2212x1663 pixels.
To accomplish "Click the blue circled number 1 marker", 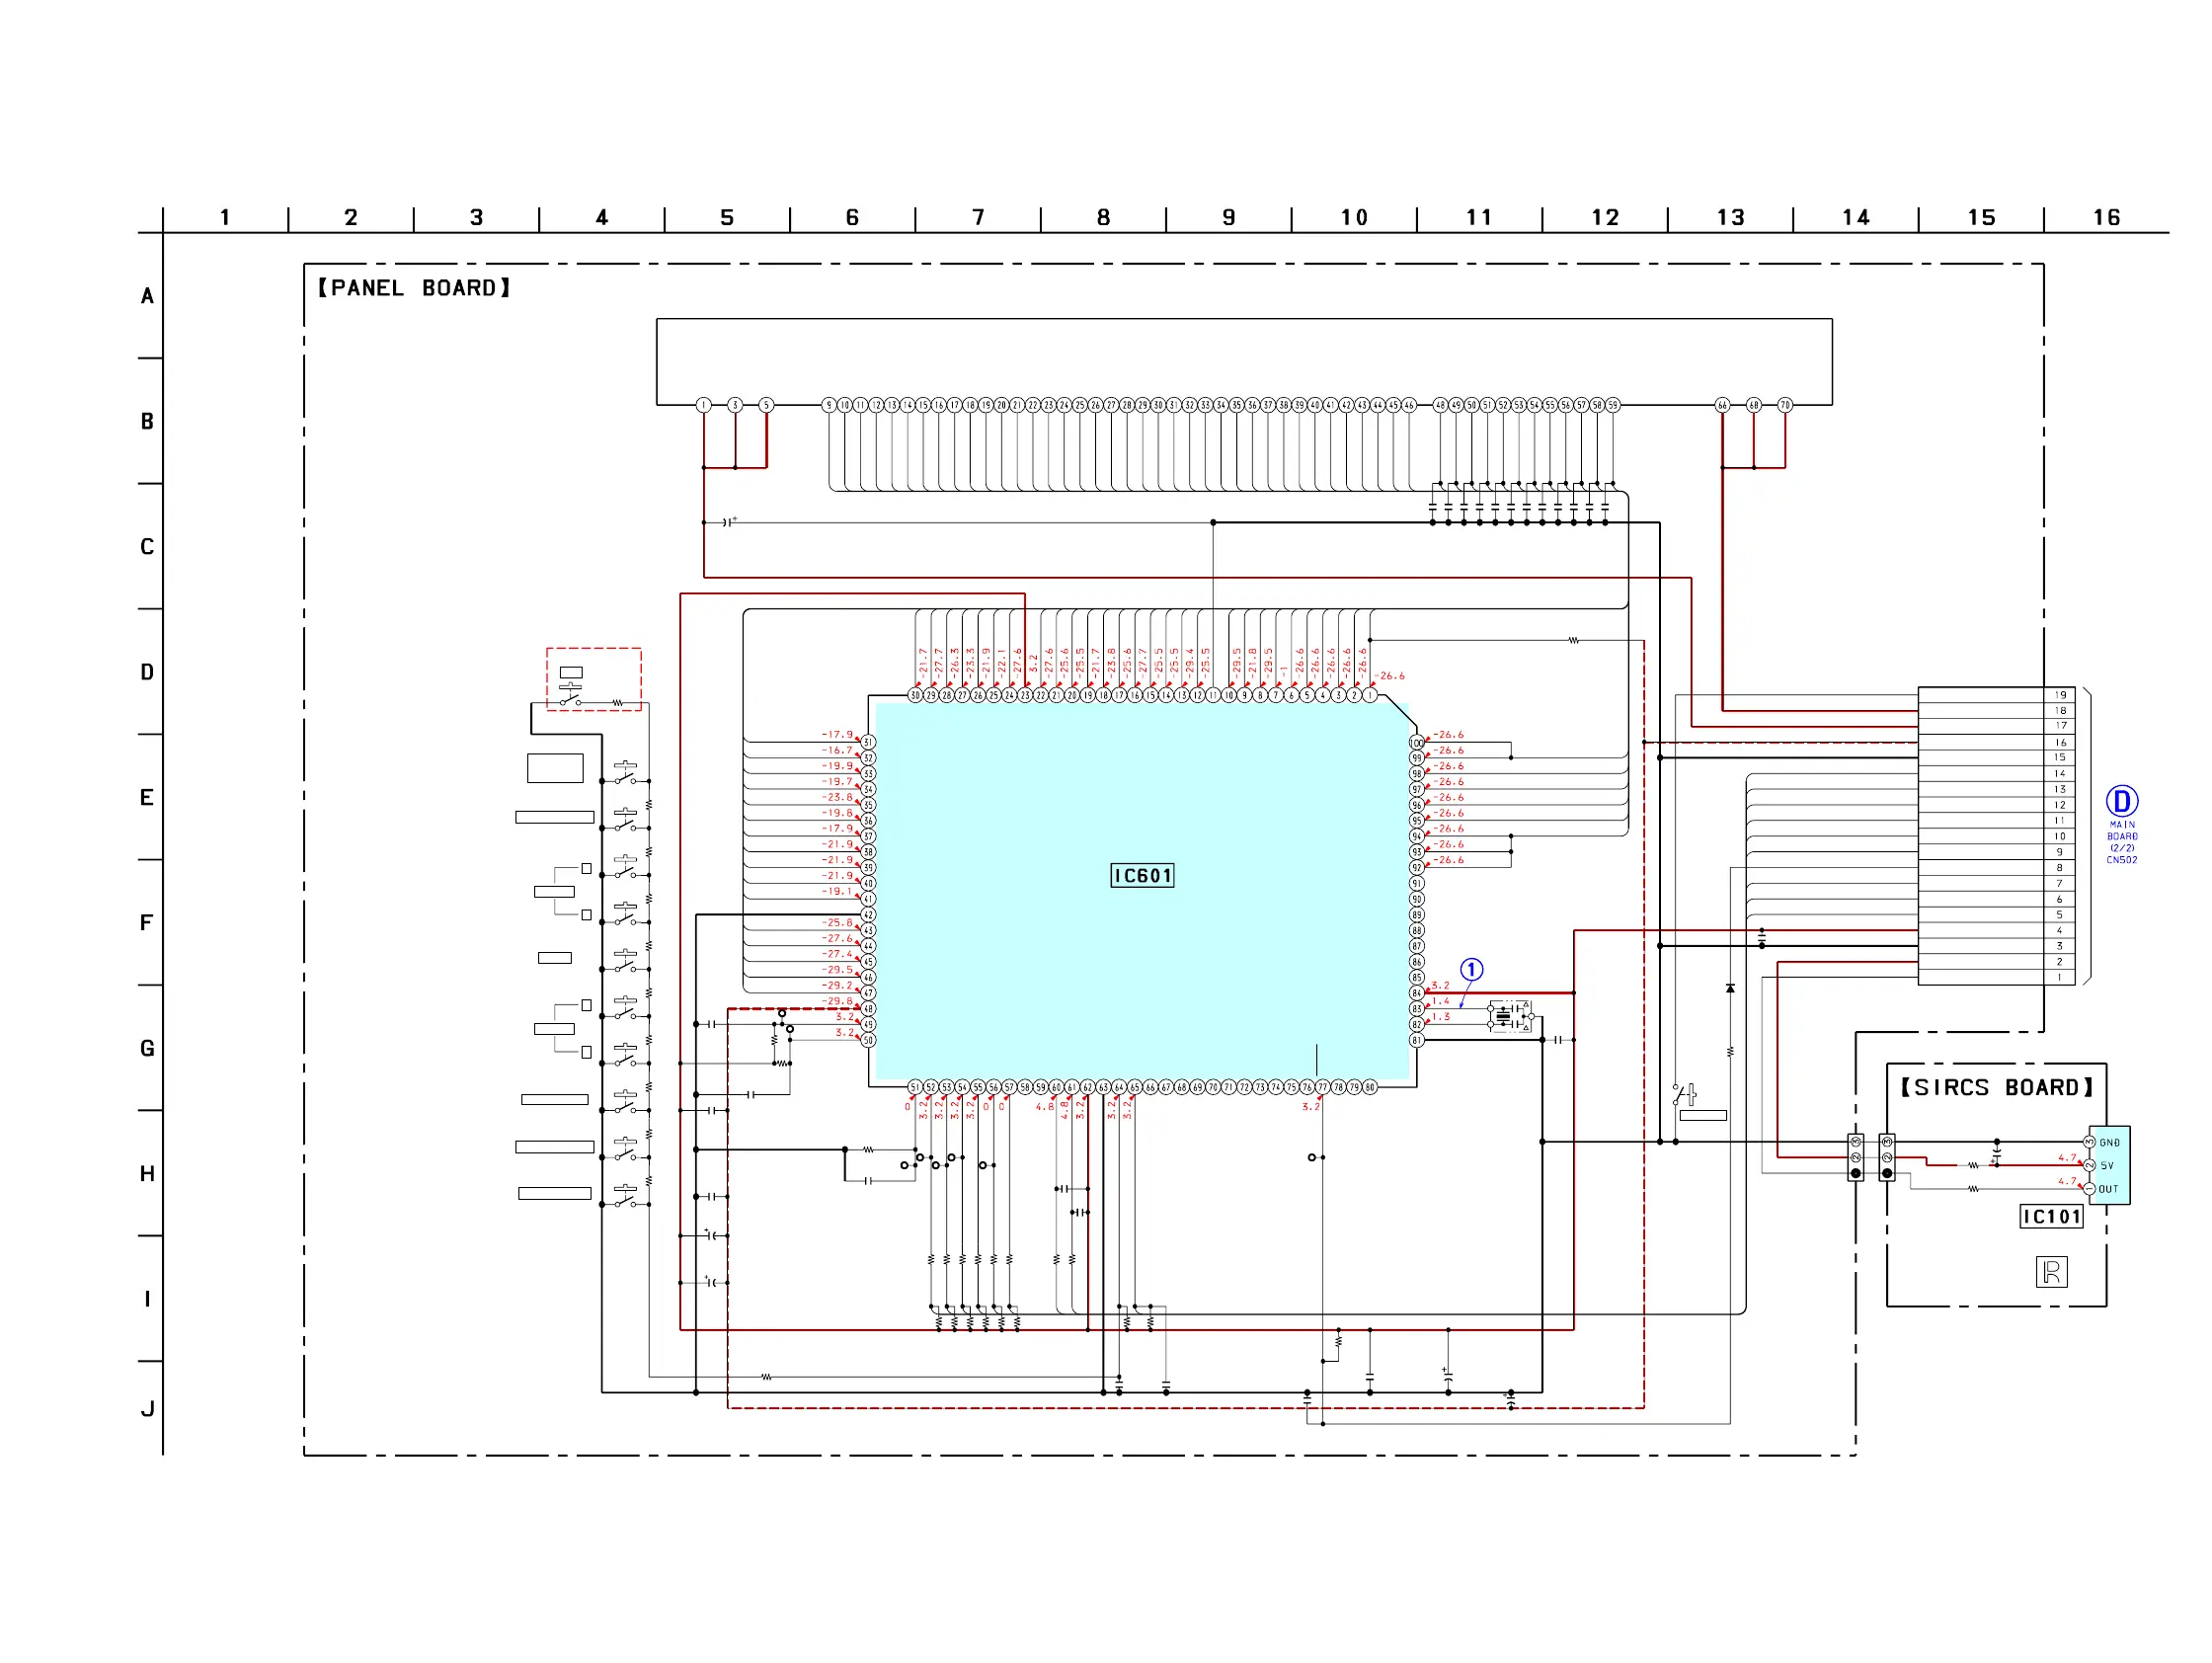I will pos(1471,970).
